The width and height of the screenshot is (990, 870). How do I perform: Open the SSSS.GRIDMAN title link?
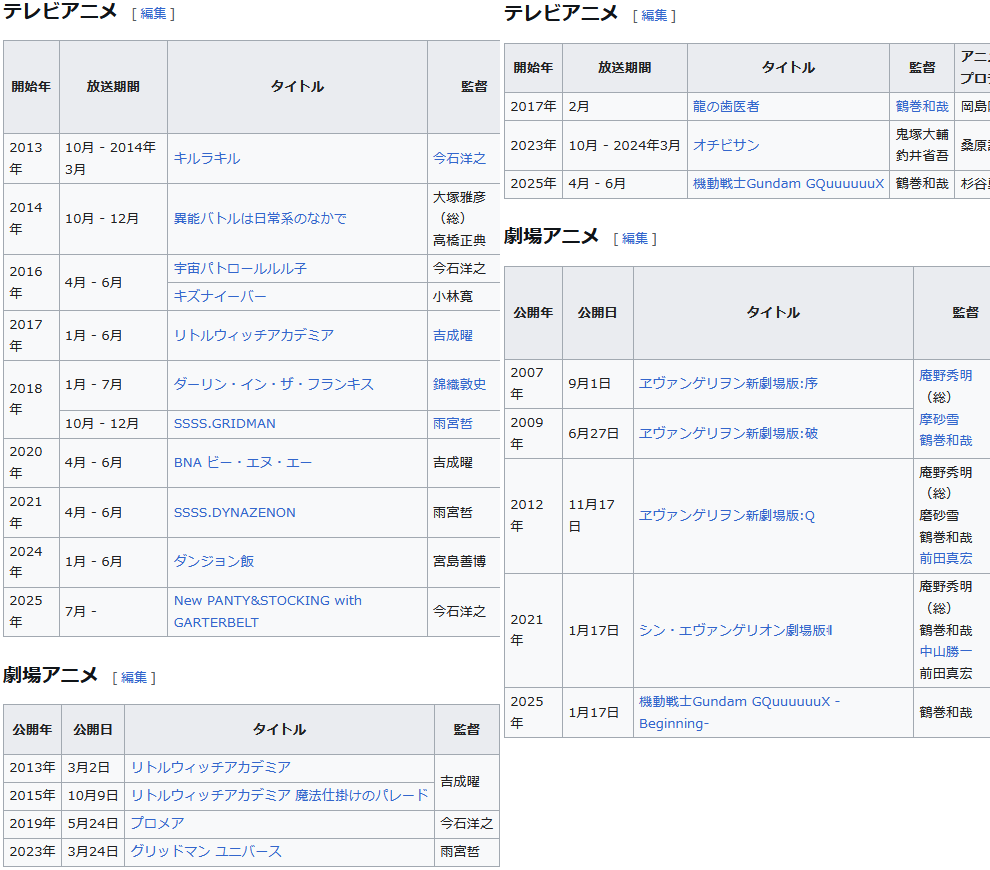[225, 424]
